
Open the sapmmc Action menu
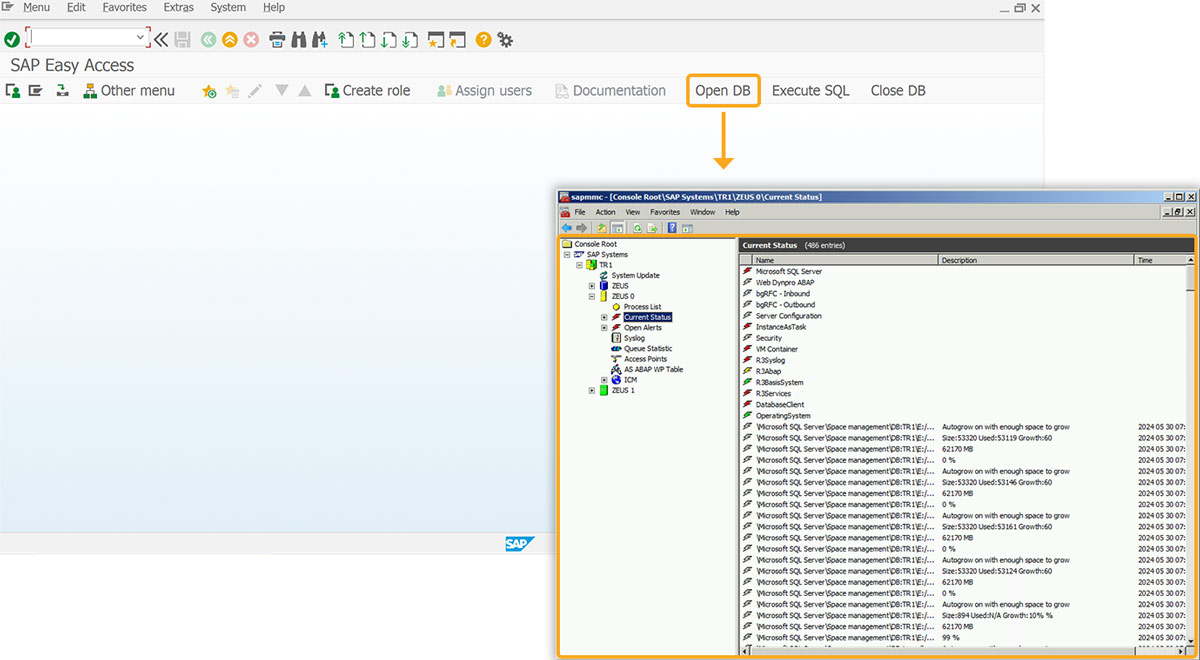click(x=606, y=212)
